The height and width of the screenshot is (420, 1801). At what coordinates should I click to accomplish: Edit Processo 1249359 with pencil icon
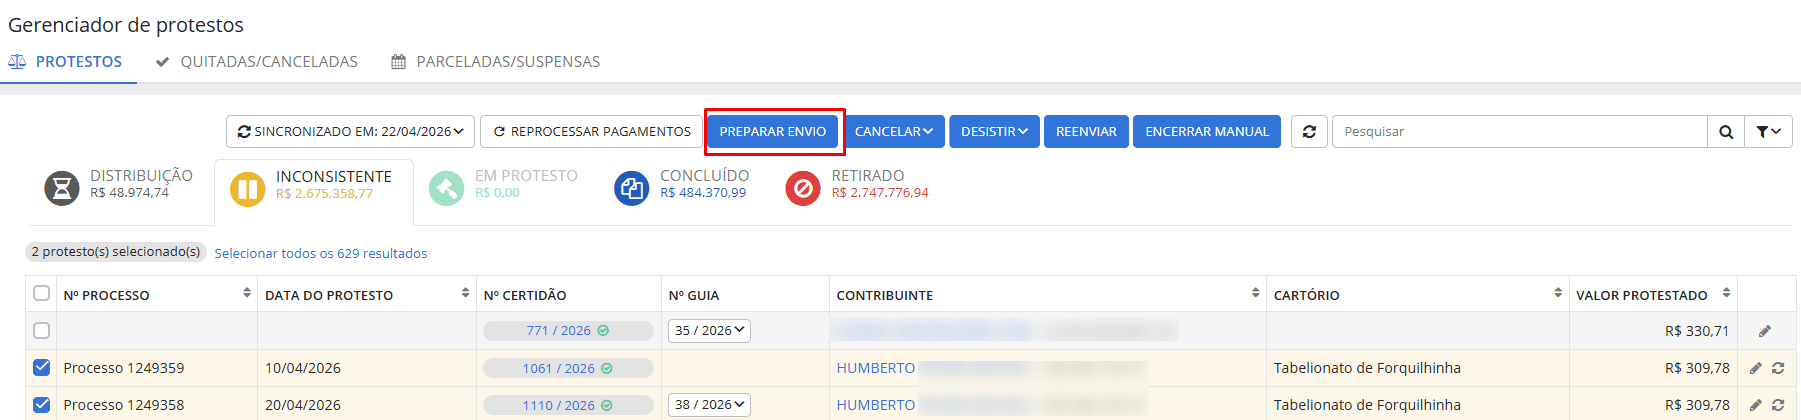[1755, 368]
